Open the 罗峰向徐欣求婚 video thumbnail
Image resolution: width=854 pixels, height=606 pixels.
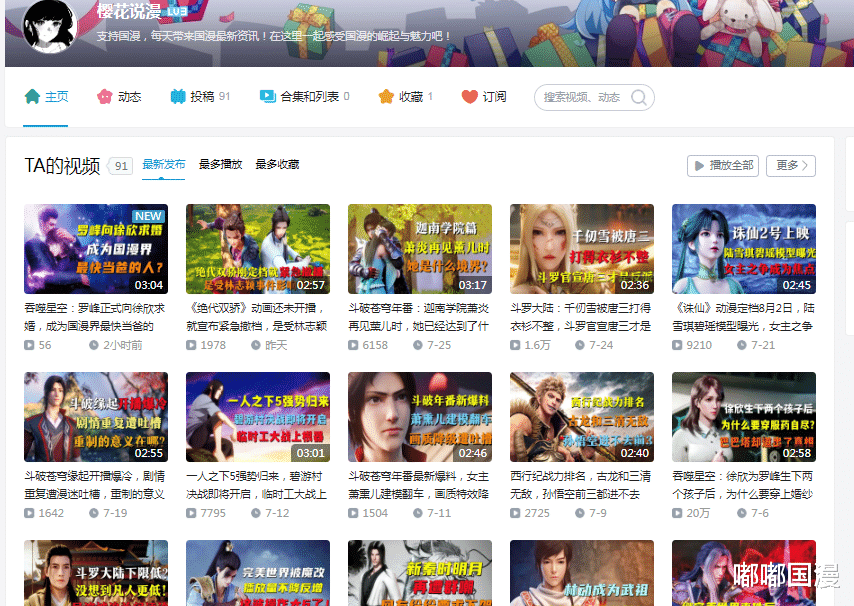pos(96,249)
